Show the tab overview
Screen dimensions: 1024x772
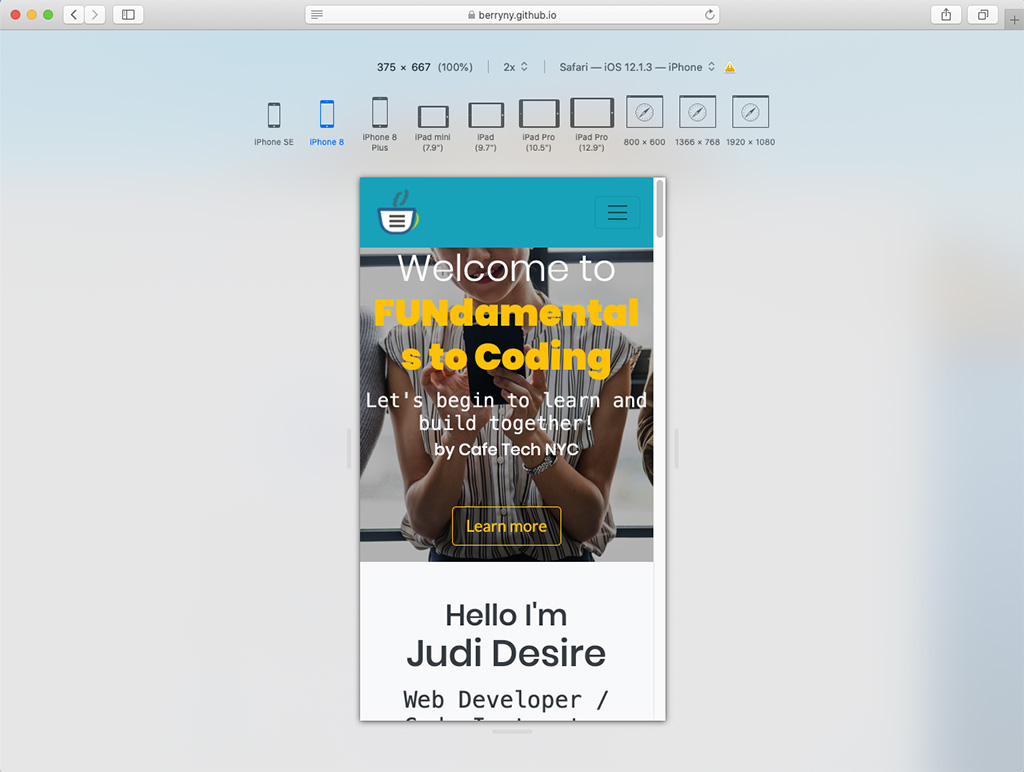[983, 15]
